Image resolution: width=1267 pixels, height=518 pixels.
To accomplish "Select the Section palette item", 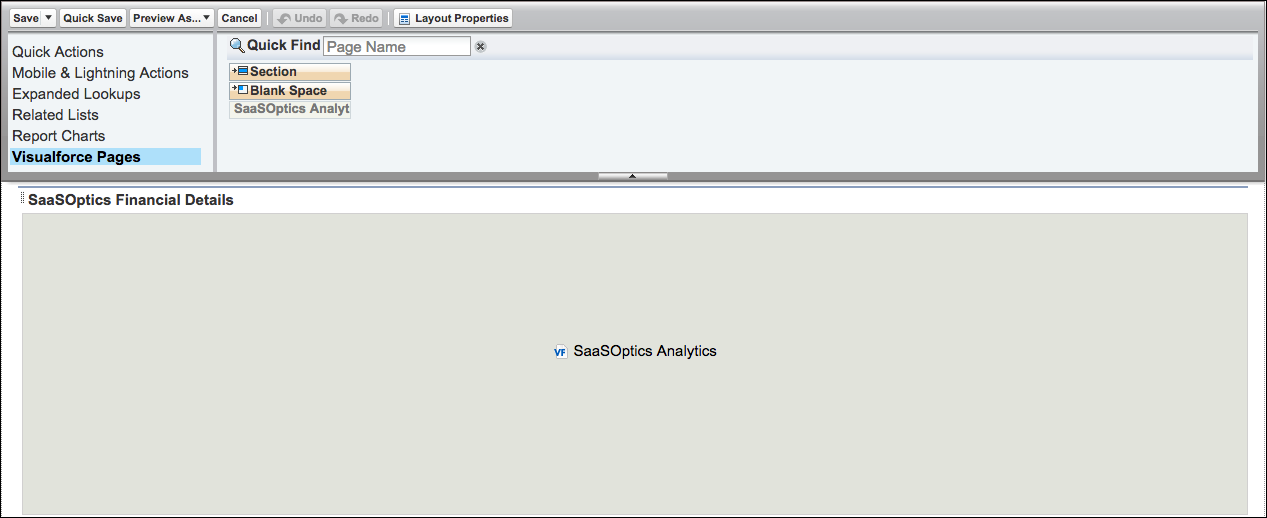I will click(x=290, y=72).
